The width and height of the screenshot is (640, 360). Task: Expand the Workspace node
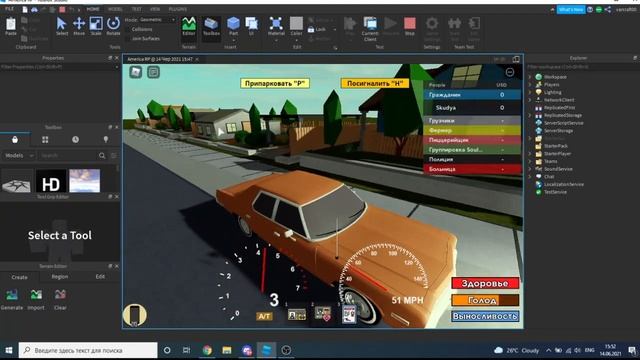click(530, 77)
